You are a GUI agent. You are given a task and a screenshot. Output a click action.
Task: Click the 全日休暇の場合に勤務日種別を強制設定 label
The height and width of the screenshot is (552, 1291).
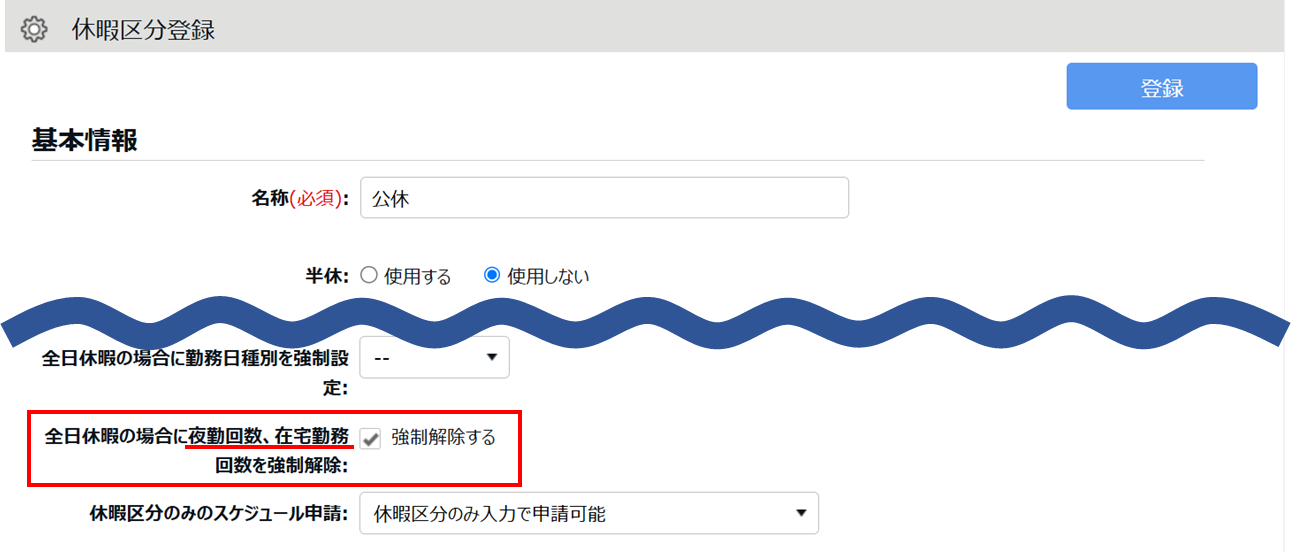click(194, 371)
